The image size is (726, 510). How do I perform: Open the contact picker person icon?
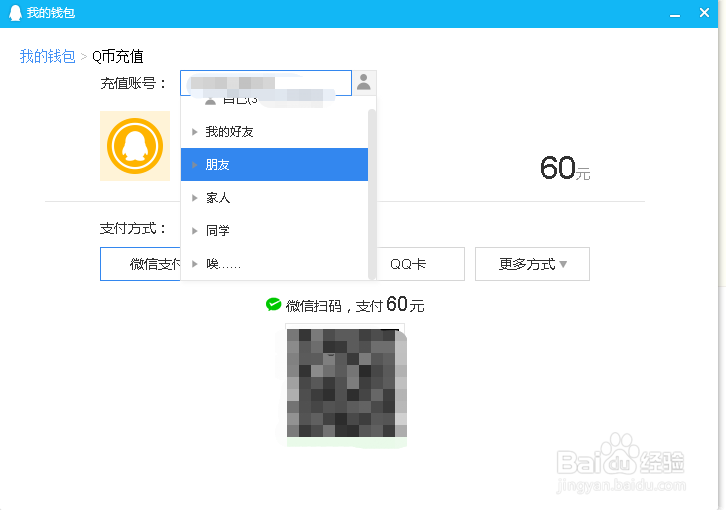pos(364,83)
